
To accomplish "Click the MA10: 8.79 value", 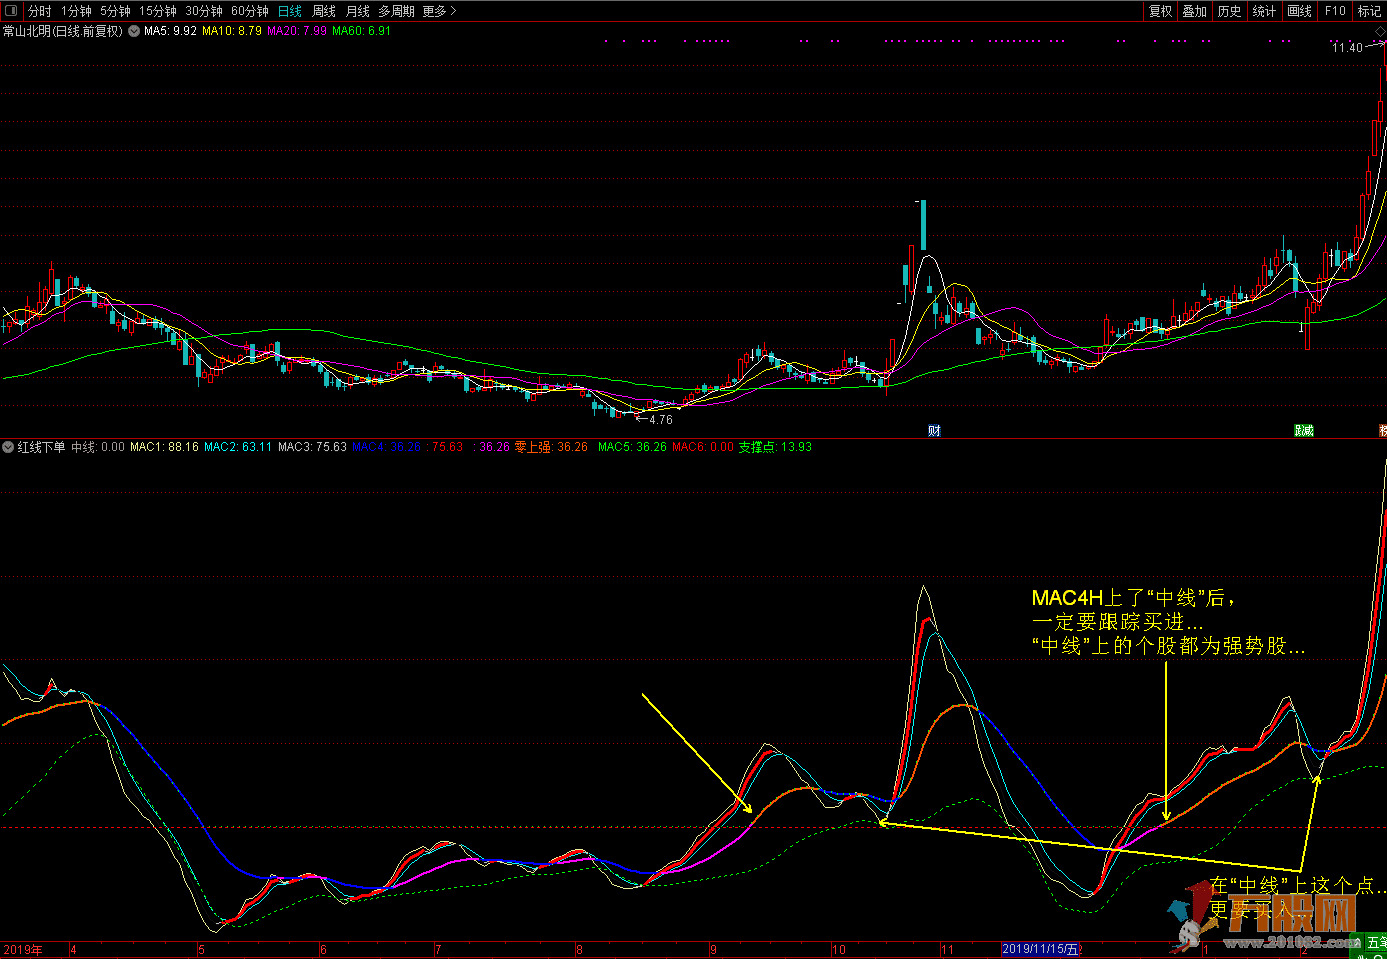I will coord(232,31).
